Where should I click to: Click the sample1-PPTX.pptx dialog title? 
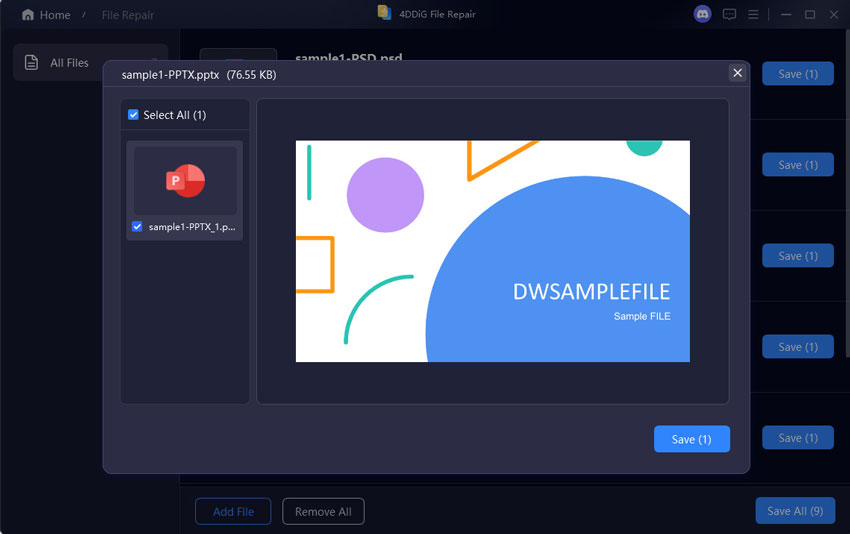[170, 75]
